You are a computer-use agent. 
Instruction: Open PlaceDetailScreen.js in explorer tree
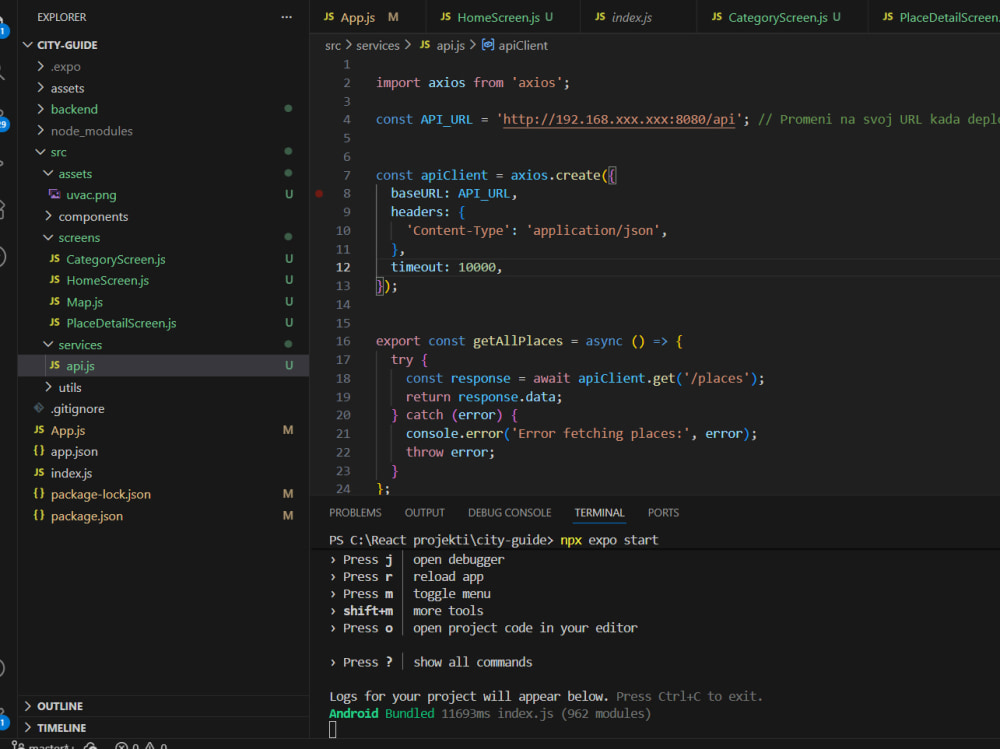tap(121, 323)
